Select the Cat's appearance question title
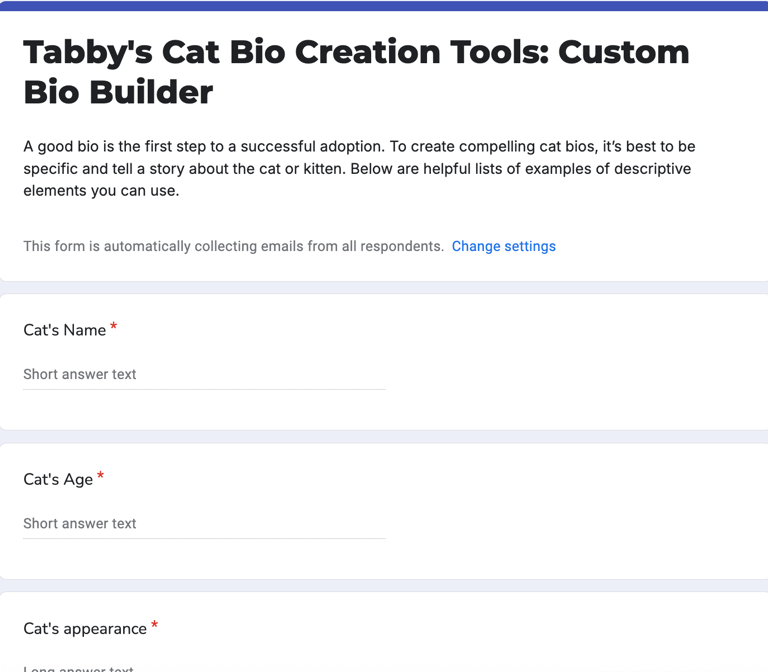The width and height of the screenshot is (768, 672). click(x=85, y=629)
